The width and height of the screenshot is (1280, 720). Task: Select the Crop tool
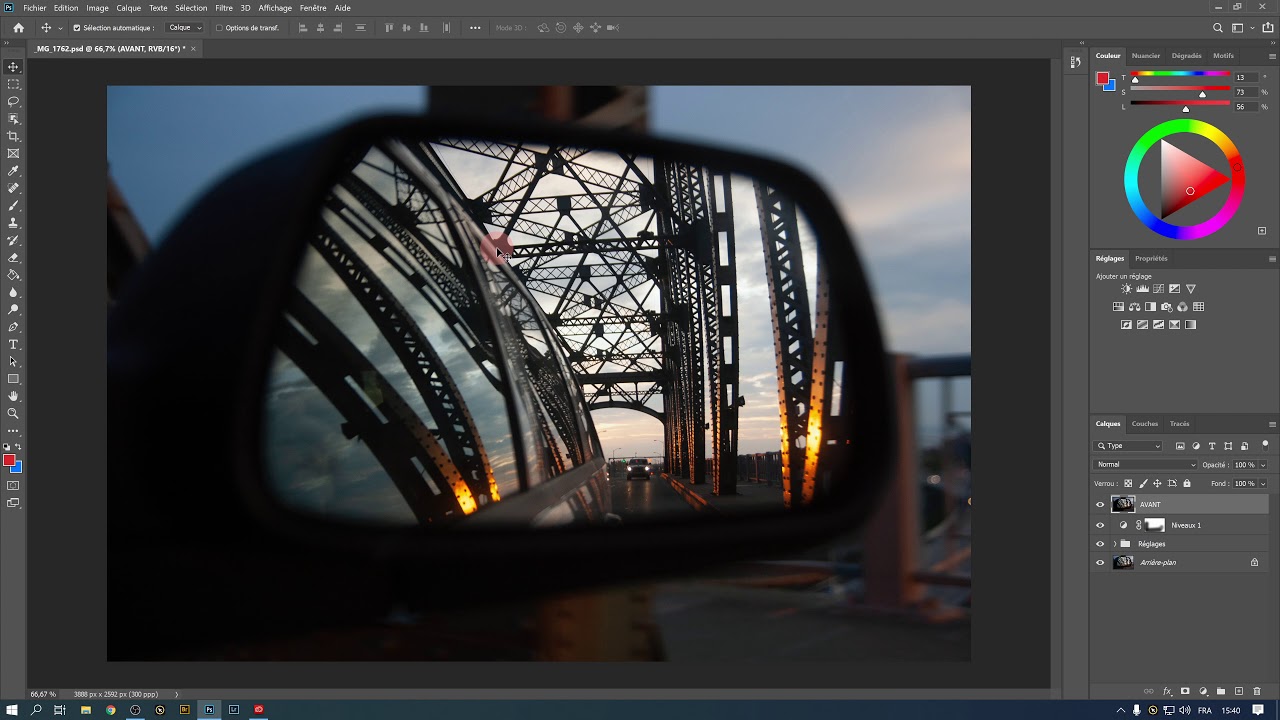coord(13,136)
